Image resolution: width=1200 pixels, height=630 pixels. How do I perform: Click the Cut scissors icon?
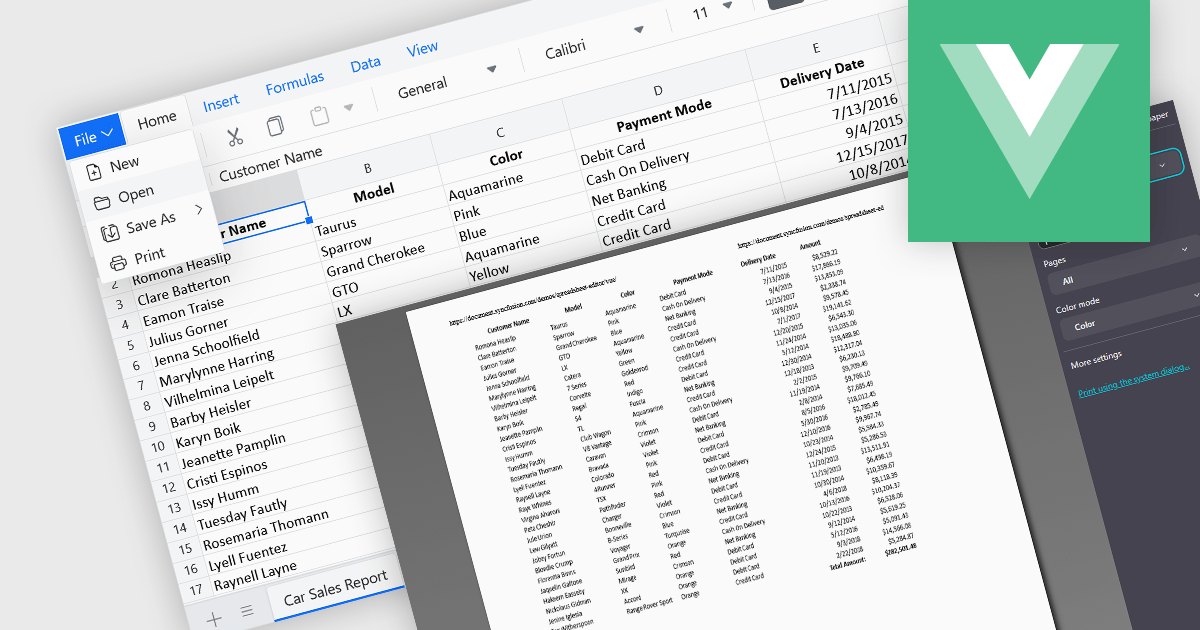[234, 136]
